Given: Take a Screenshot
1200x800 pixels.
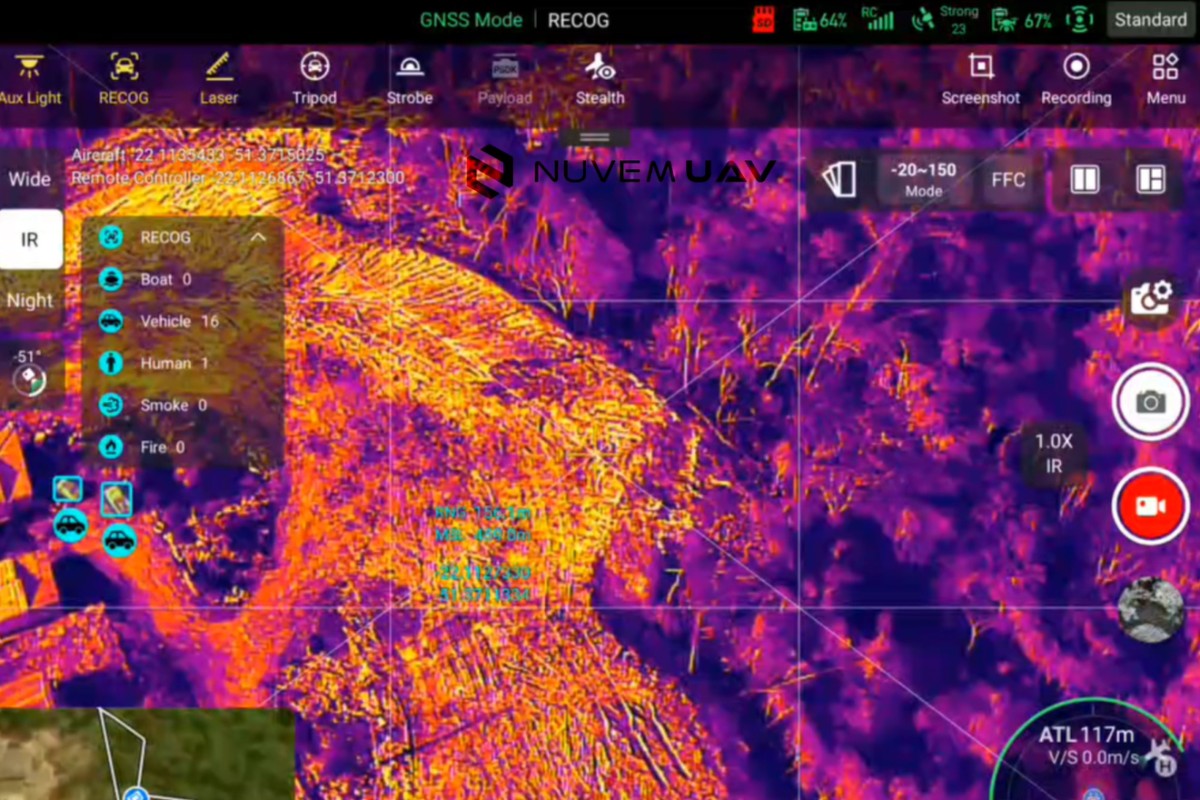Looking at the screenshot, I should click(980, 79).
